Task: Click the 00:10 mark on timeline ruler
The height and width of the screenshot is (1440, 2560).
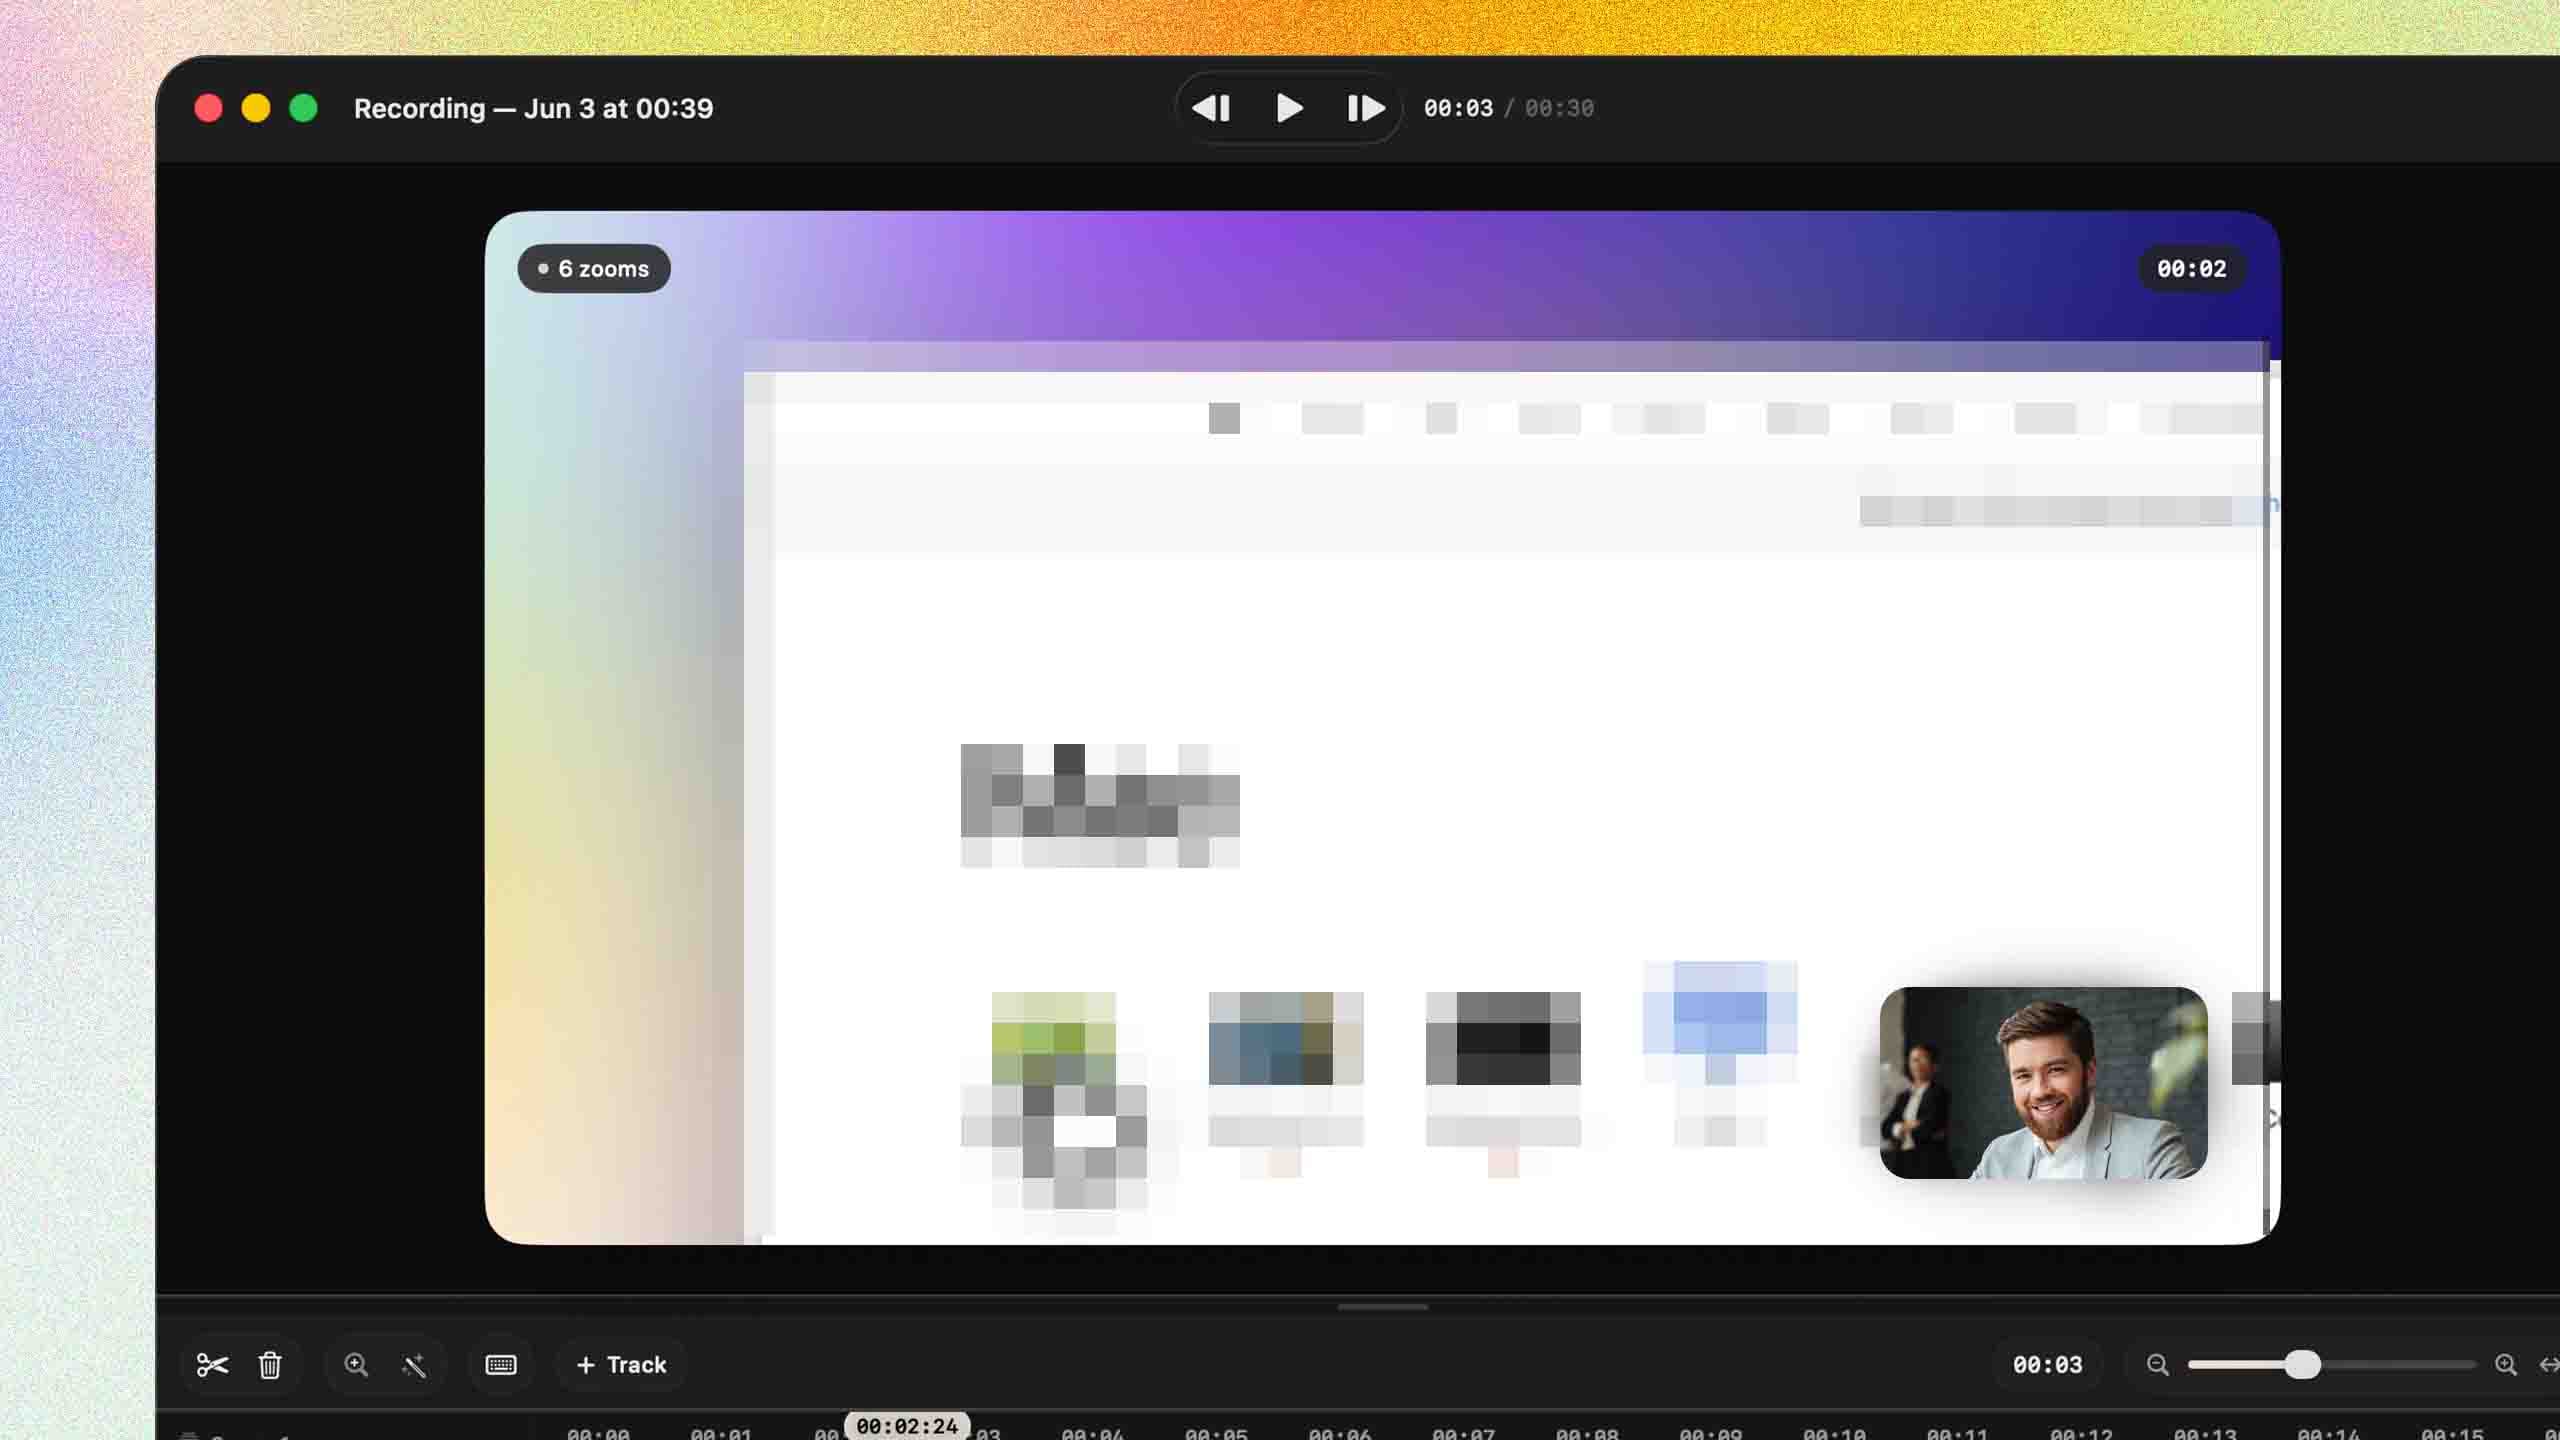Action: pos(1834,1433)
